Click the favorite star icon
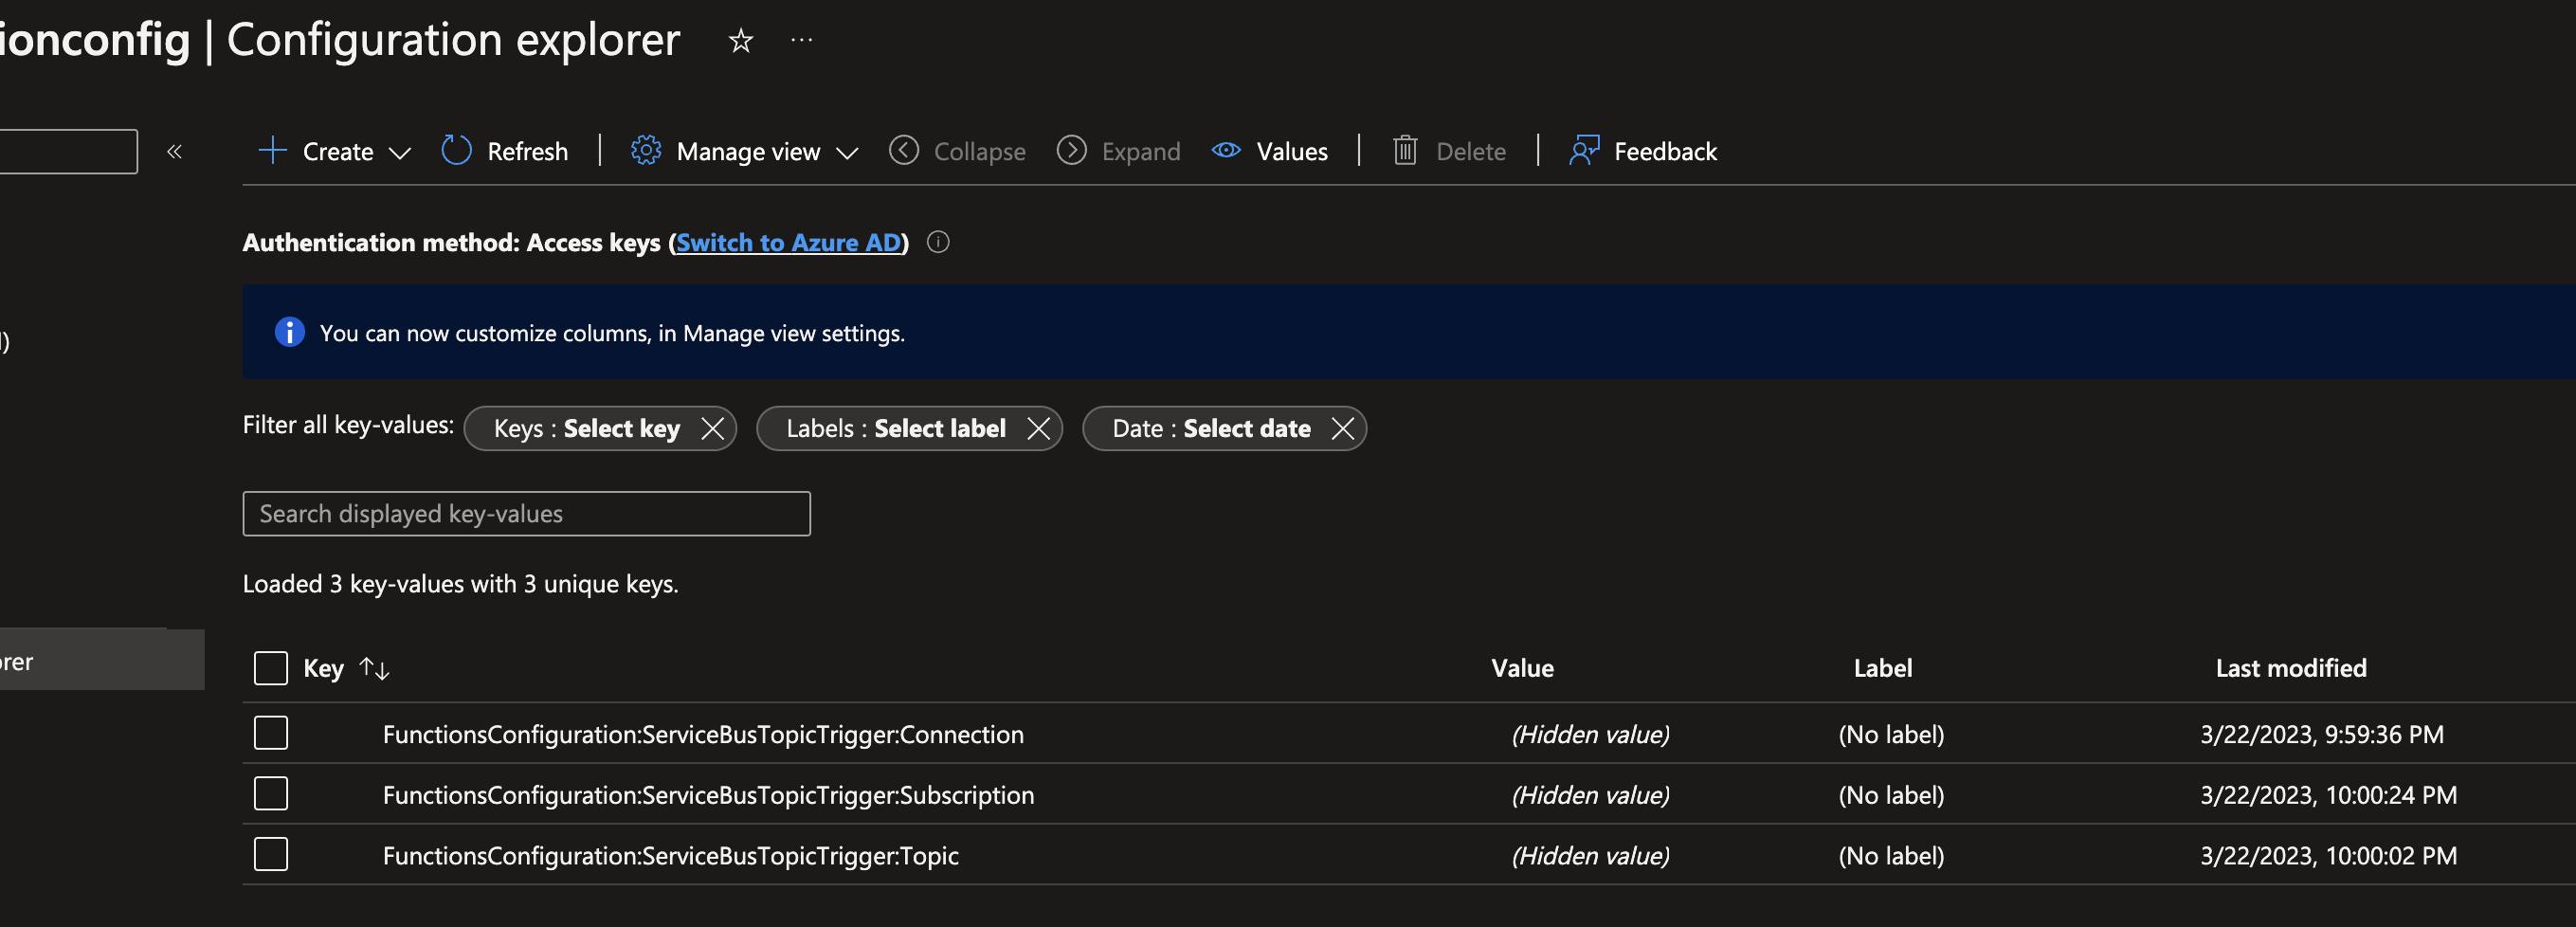The image size is (2576, 927). coord(740,41)
